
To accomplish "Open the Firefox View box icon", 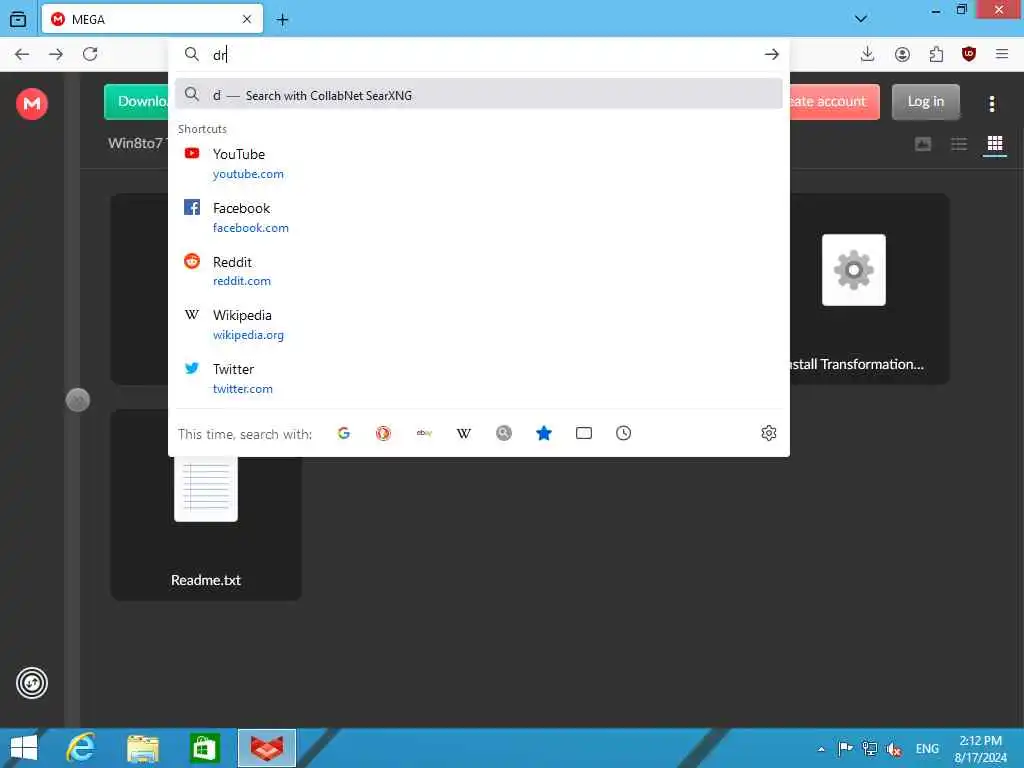I will pyautogui.click(x=18, y=20).
